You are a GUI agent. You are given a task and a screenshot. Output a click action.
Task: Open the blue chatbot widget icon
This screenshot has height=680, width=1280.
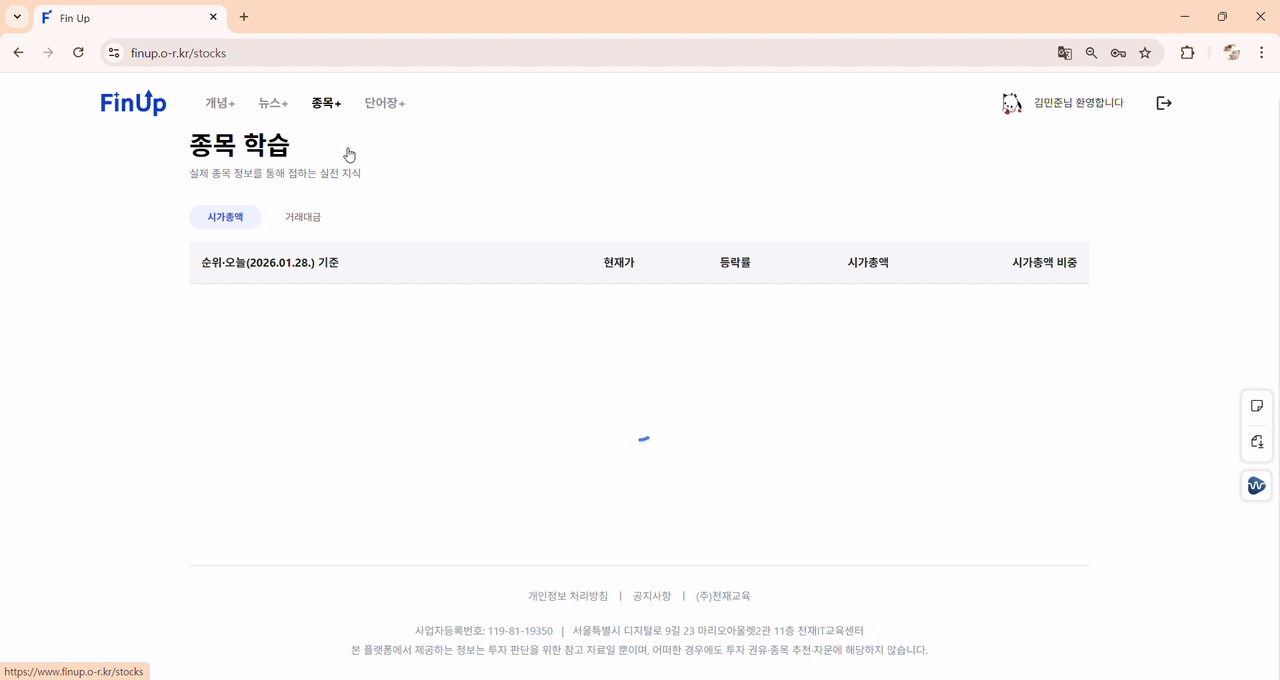pos(1256,485)
